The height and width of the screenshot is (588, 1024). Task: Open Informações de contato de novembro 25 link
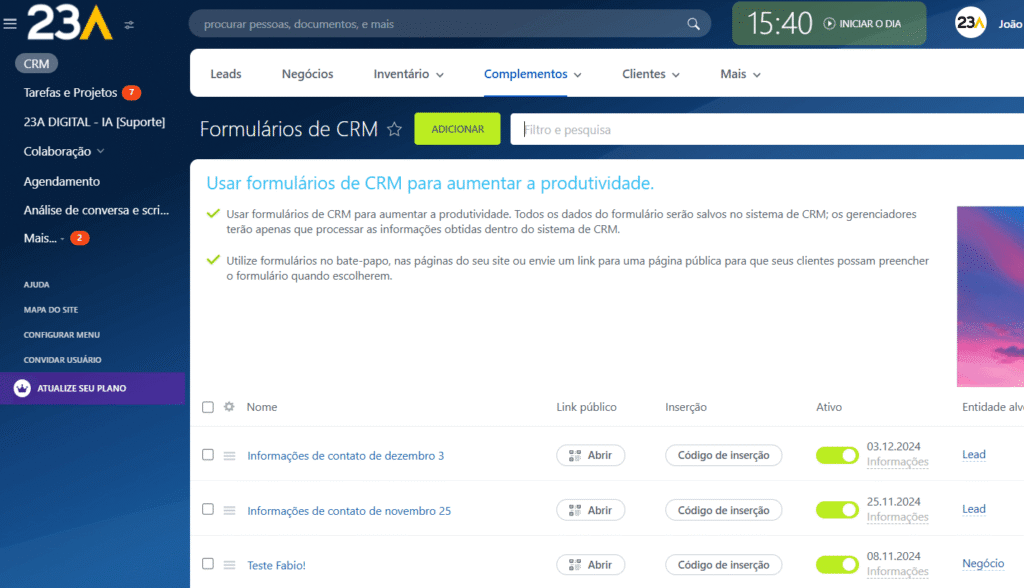point(349,511)
